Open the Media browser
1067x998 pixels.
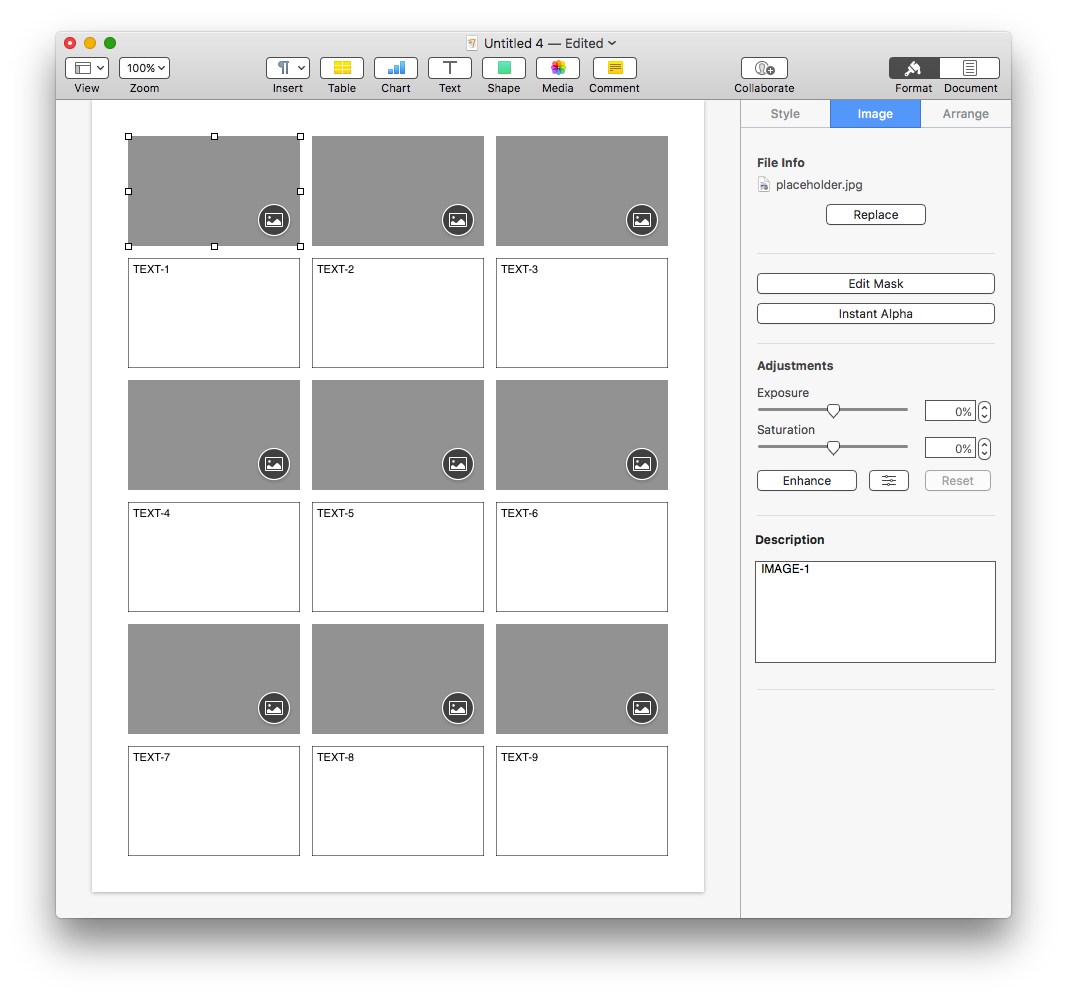pos(557,68)
